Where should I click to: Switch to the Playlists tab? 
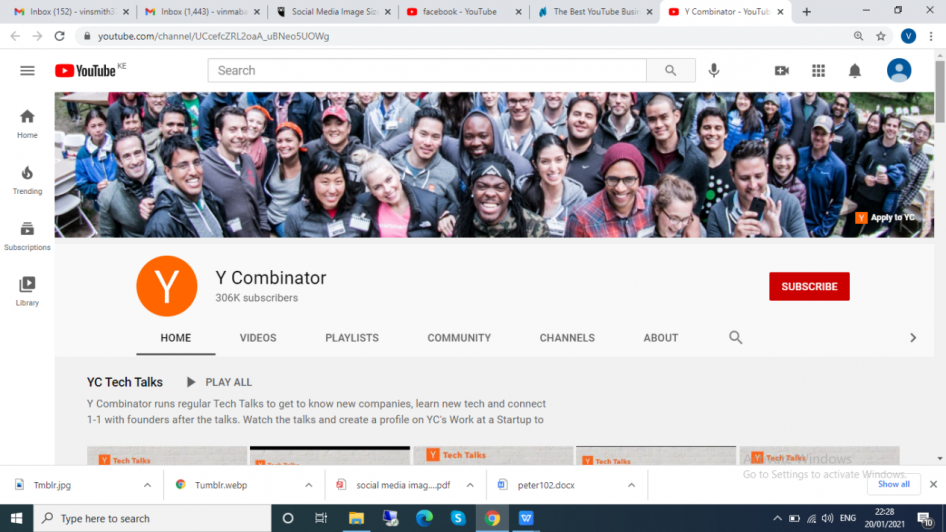pyautogui.click(x=352, y=338)
